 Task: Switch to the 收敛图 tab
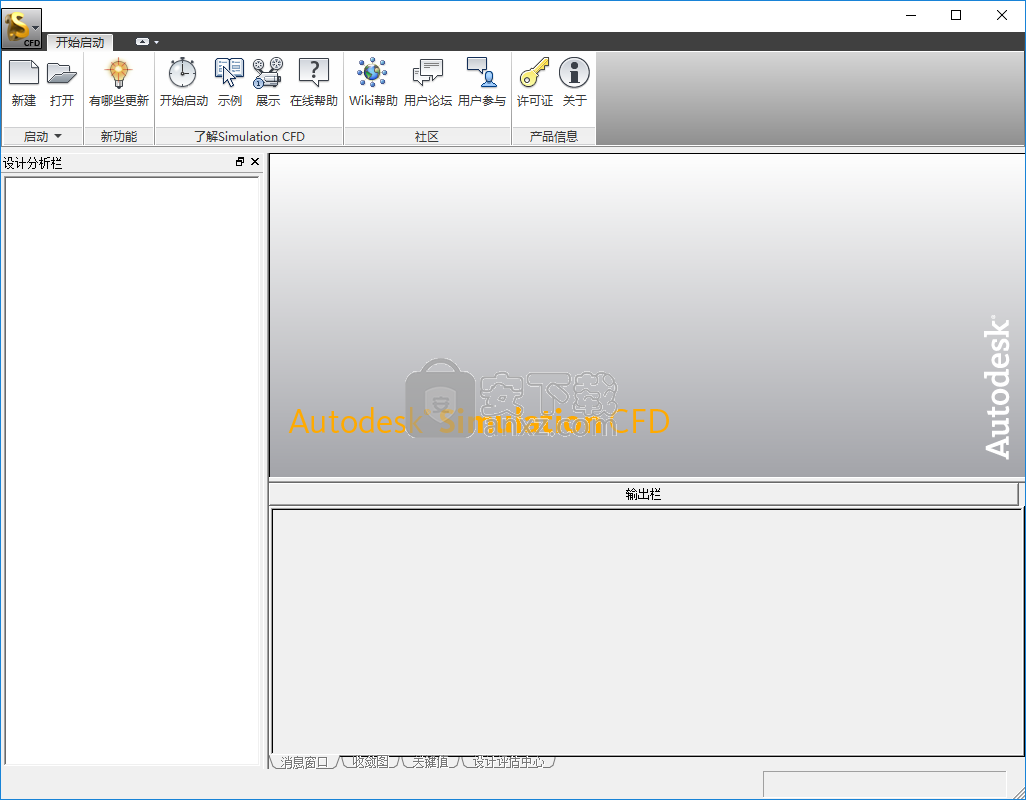pyautogui.click(x=370, y=762)
